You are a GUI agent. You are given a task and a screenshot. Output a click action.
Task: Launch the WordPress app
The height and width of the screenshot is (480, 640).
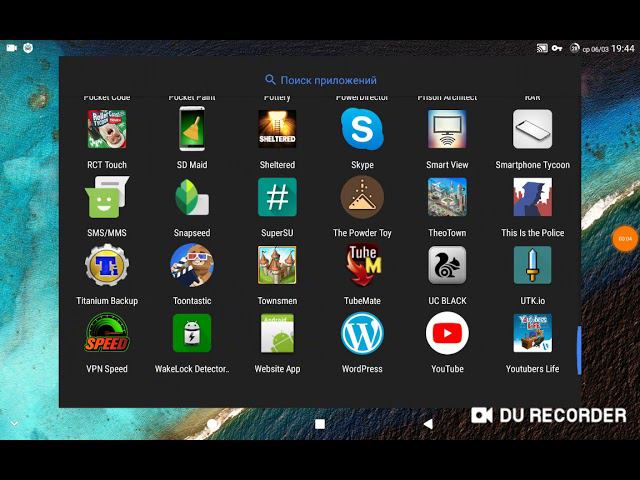pos(362,333)
